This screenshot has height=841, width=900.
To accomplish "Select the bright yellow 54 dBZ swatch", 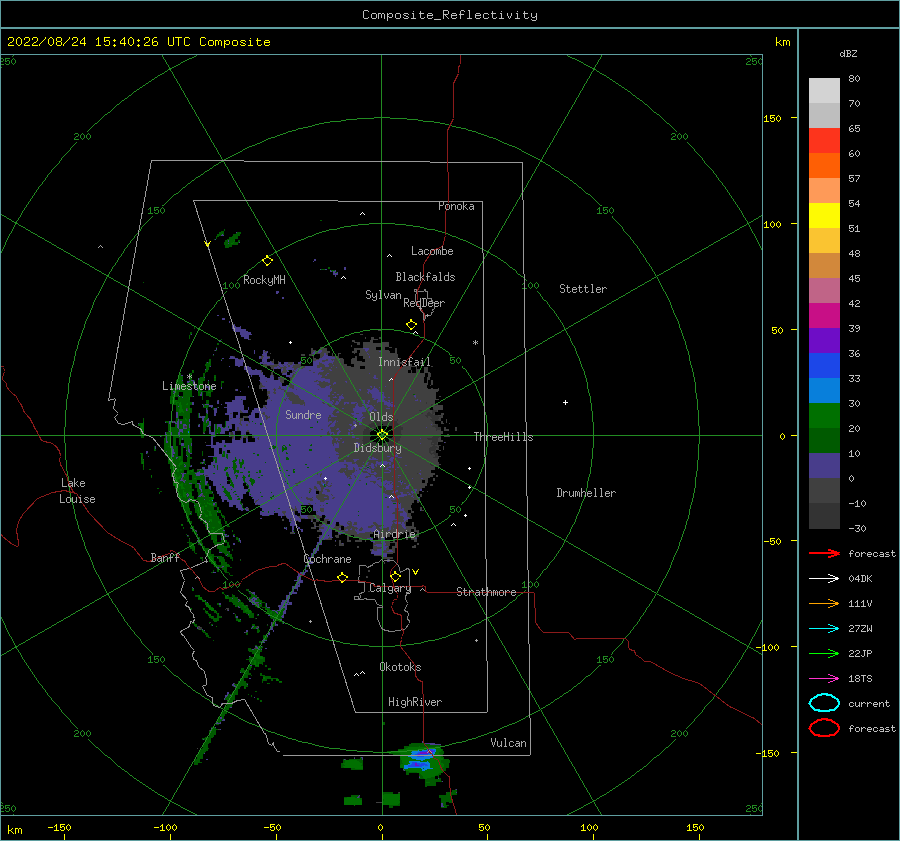I will click(824, 215).
